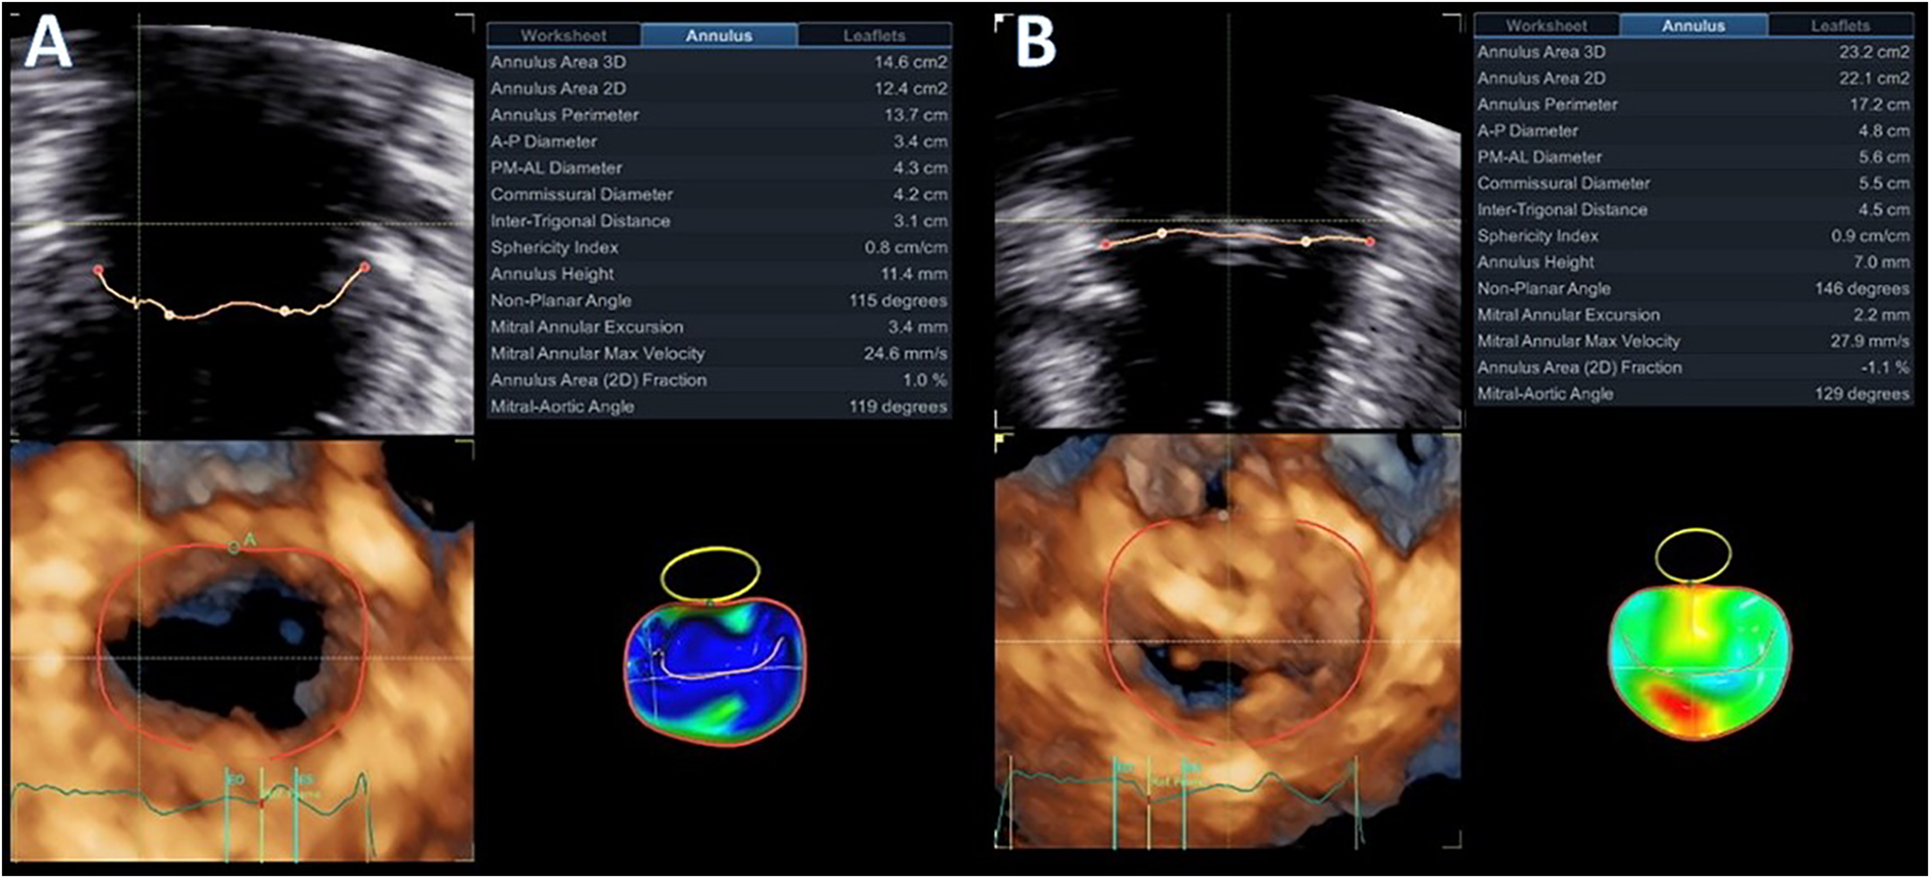
Task: Select right red endpoint of panel B annulus trace
Action: (x=1370, y=241)
